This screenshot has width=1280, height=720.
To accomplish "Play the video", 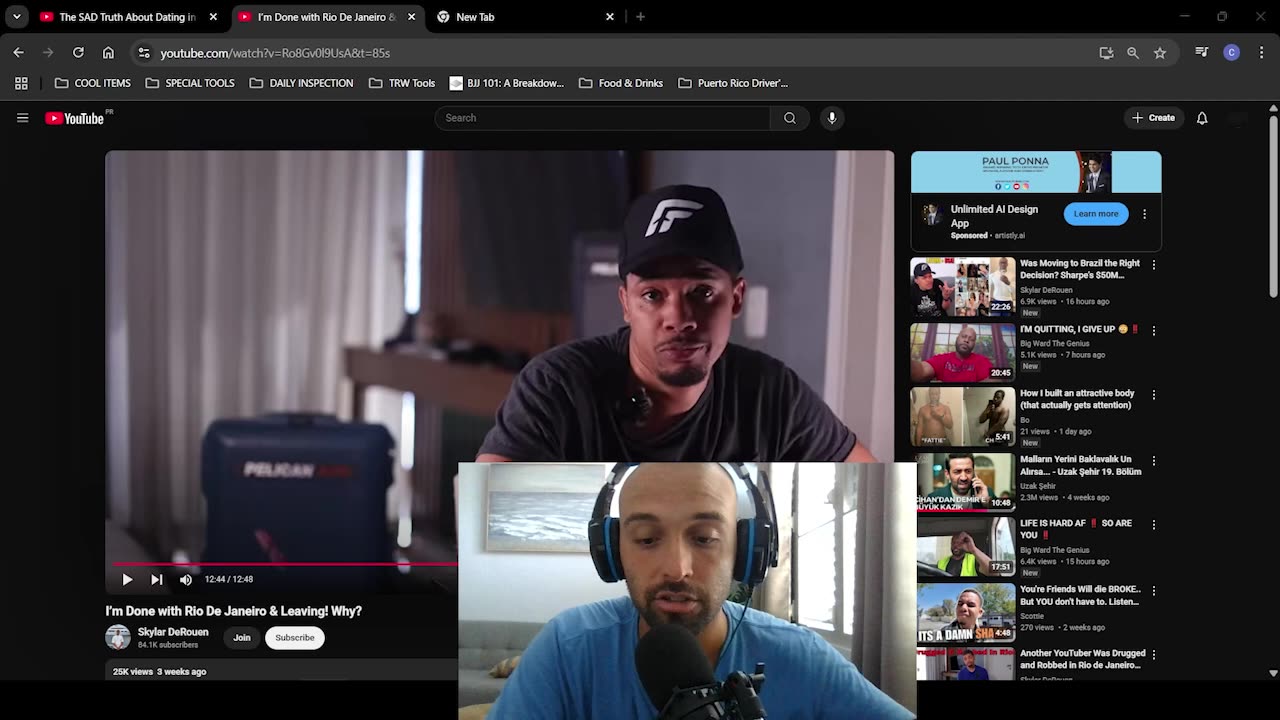I will pyautogui.click(x=127, y=579).
